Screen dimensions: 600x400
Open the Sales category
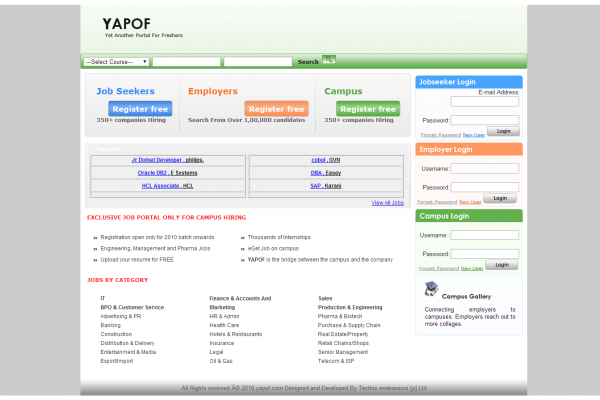click(325, 299)
